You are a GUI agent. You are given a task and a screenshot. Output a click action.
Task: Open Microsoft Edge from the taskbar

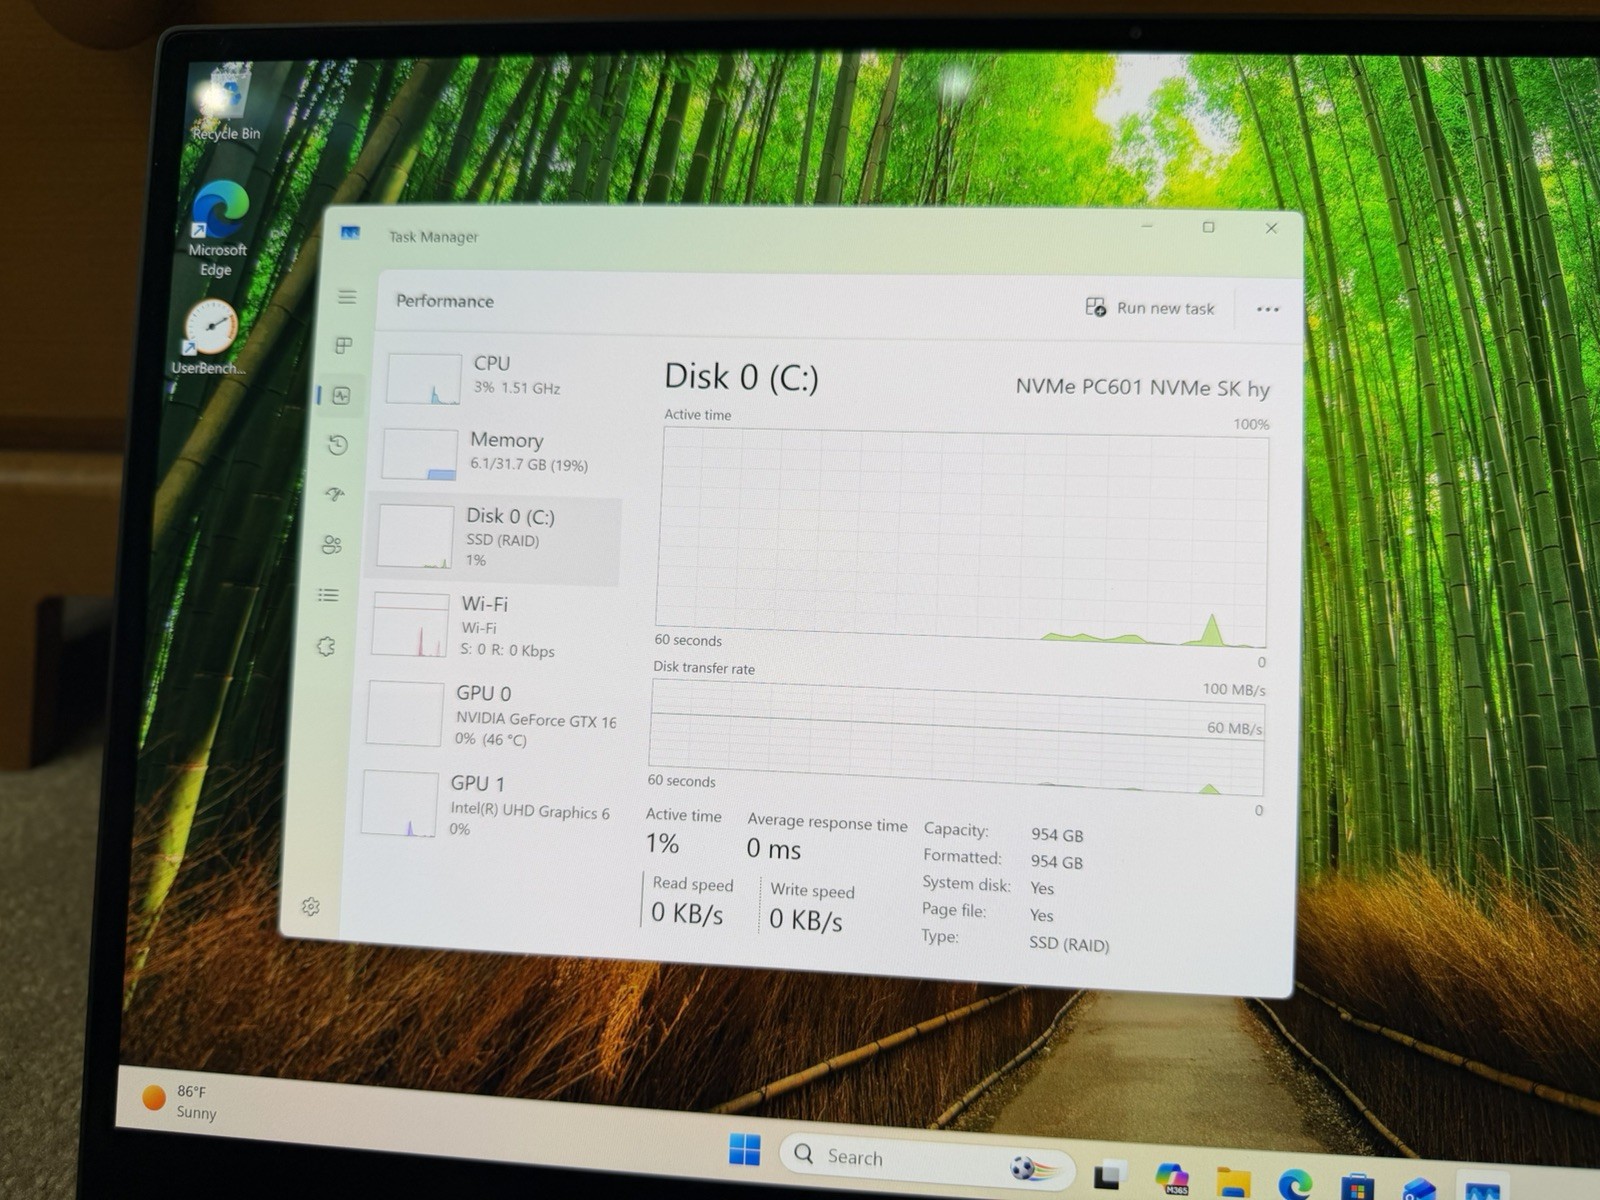(x=1295, y=1185)
